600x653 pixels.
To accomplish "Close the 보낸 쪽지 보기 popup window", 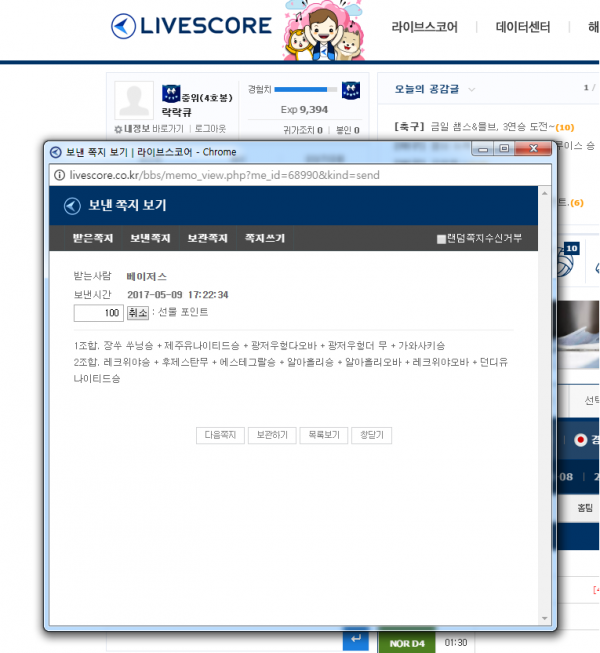I will point(534,149).
